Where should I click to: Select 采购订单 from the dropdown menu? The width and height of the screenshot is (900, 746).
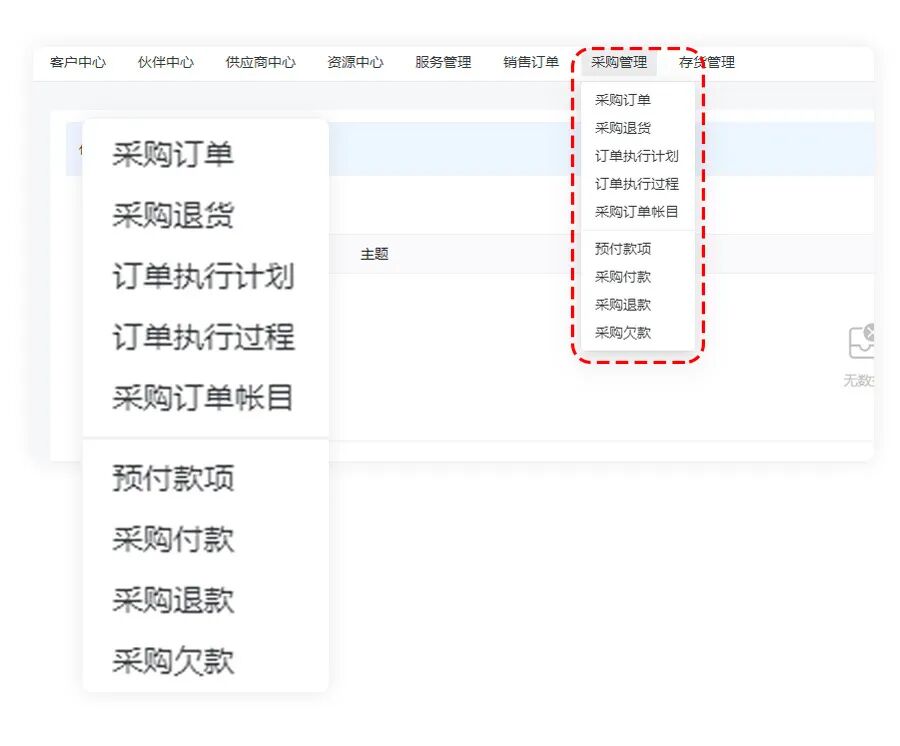625,100
